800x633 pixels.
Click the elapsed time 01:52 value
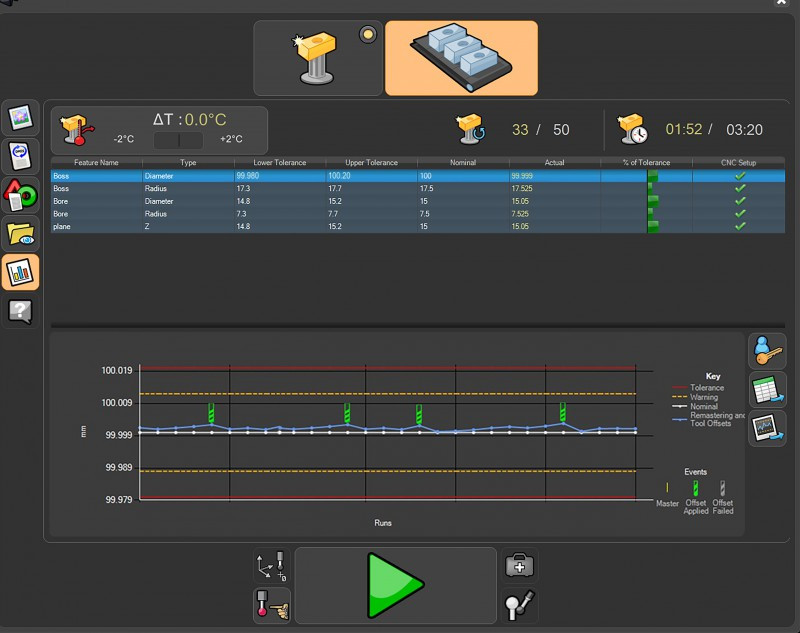(x=684, y=130)
